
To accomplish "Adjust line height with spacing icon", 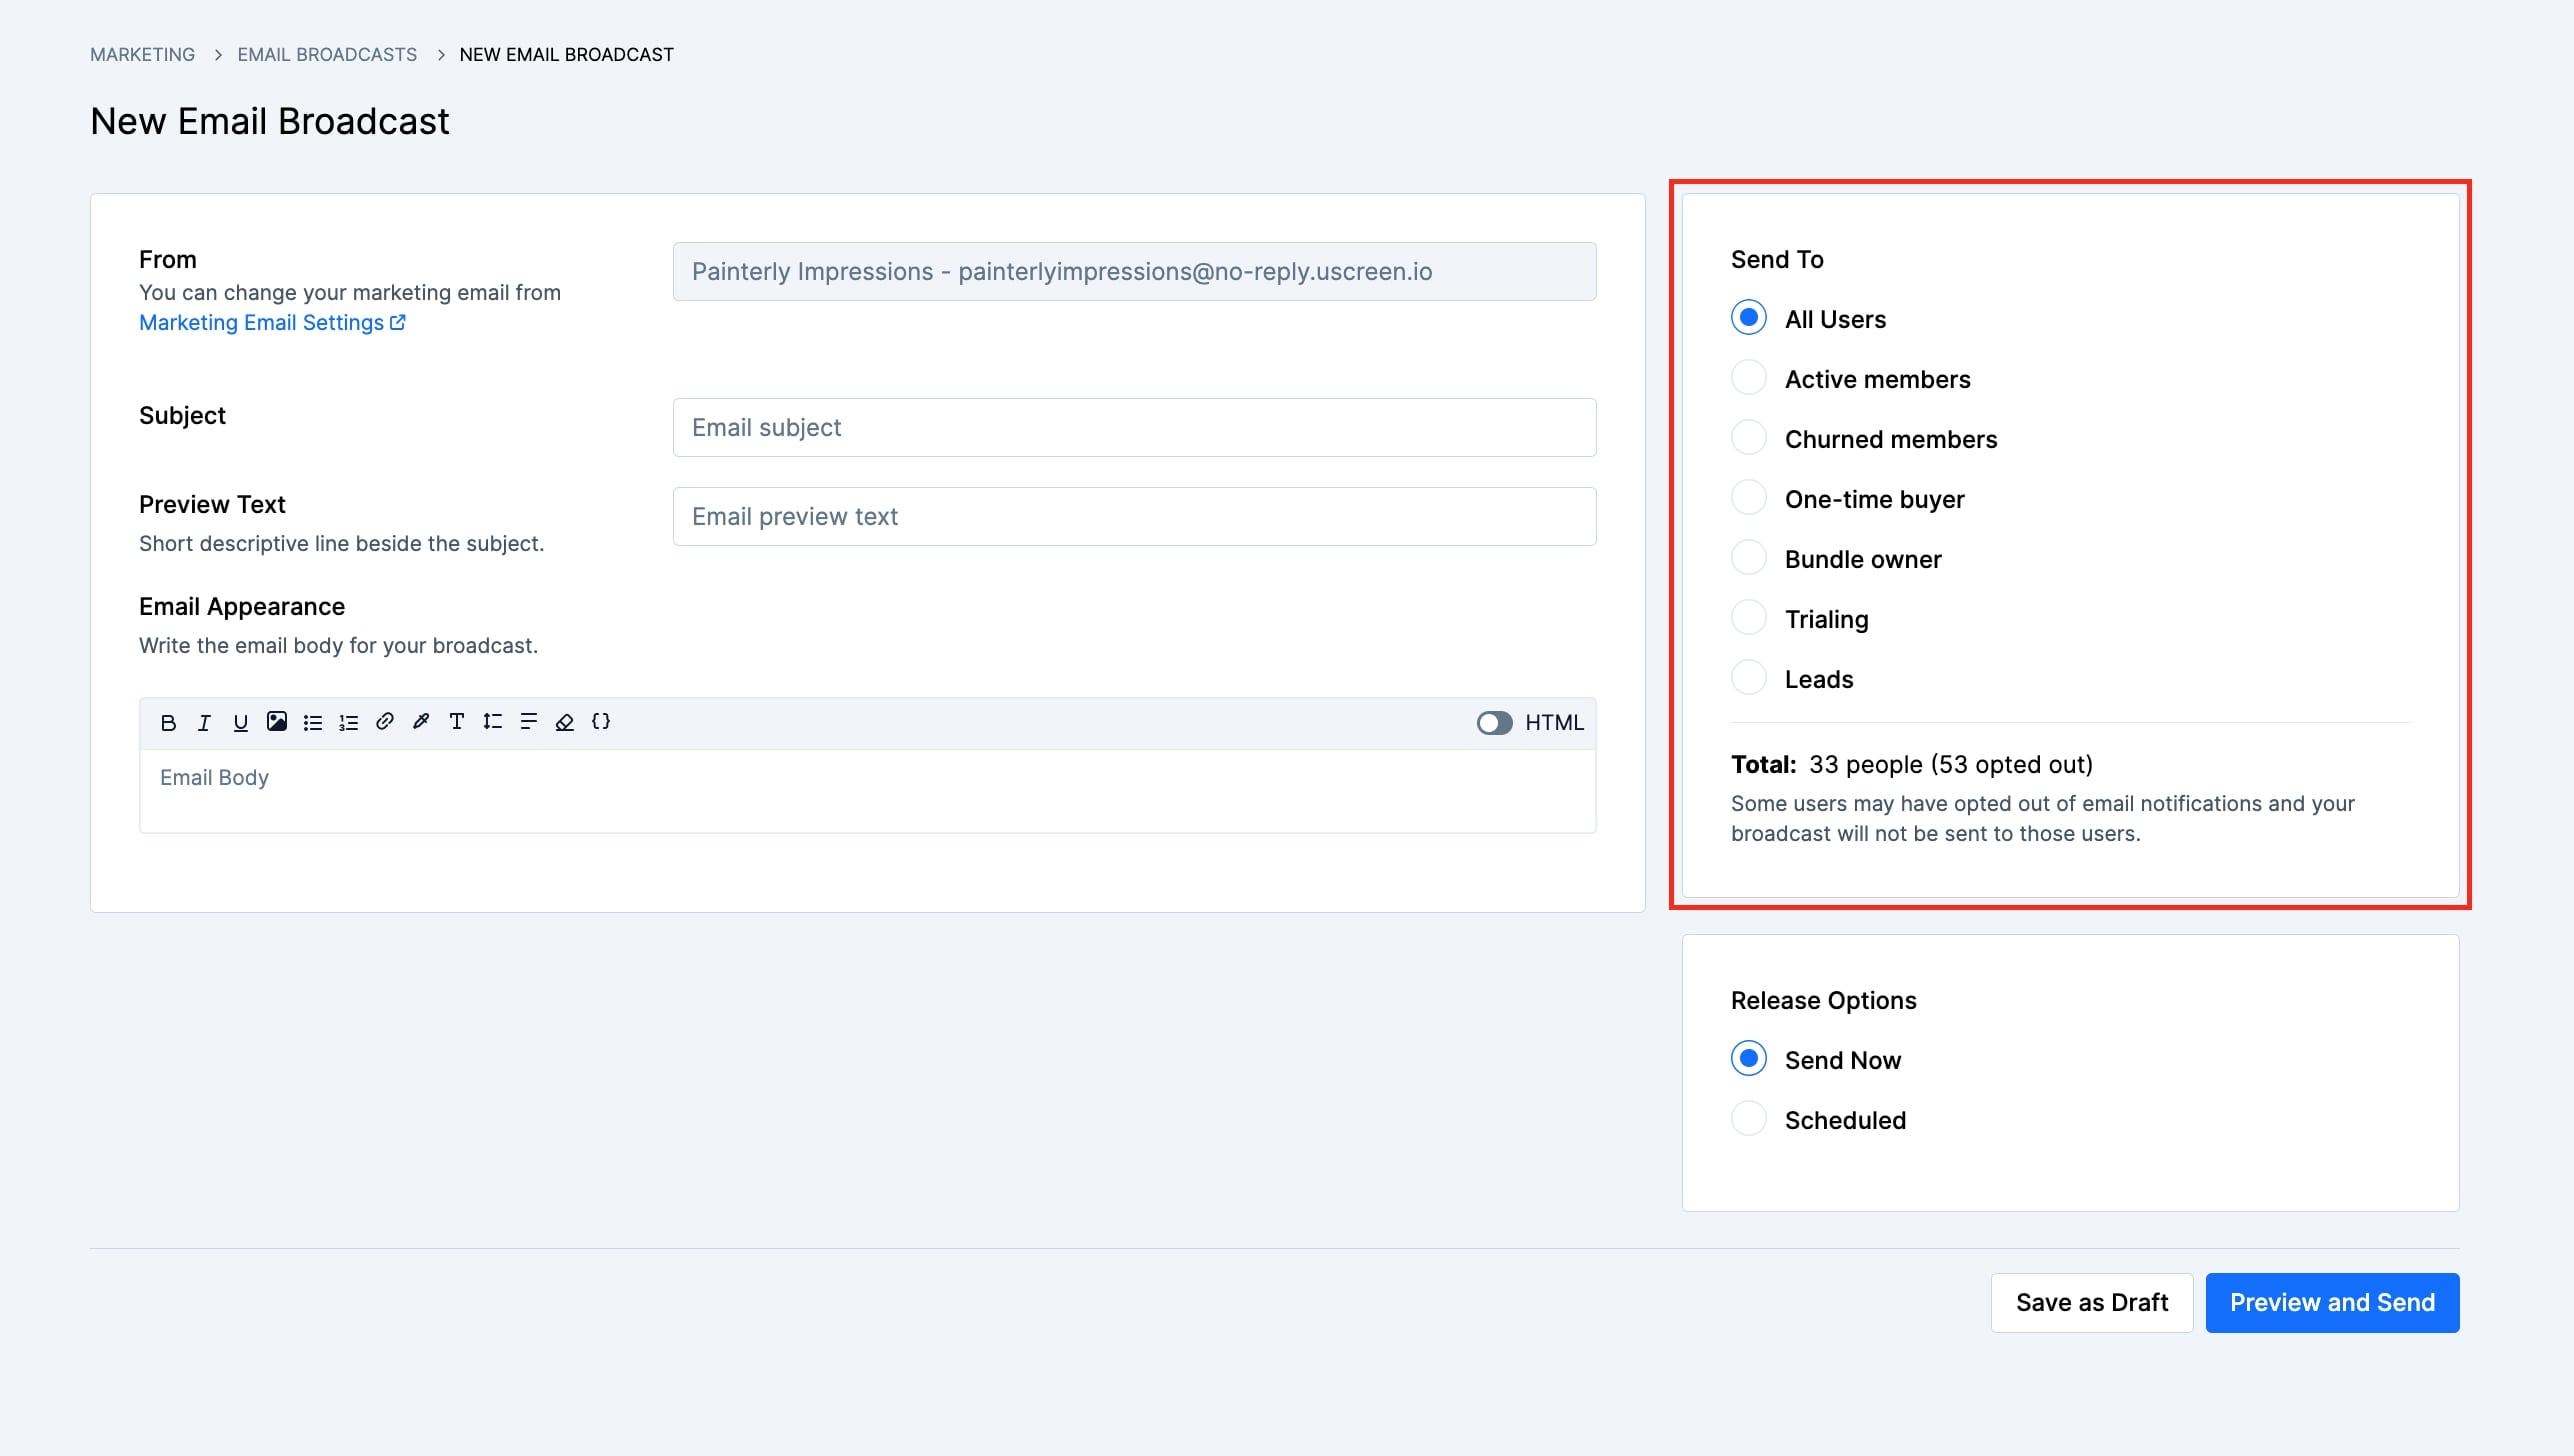I will 493,722.
